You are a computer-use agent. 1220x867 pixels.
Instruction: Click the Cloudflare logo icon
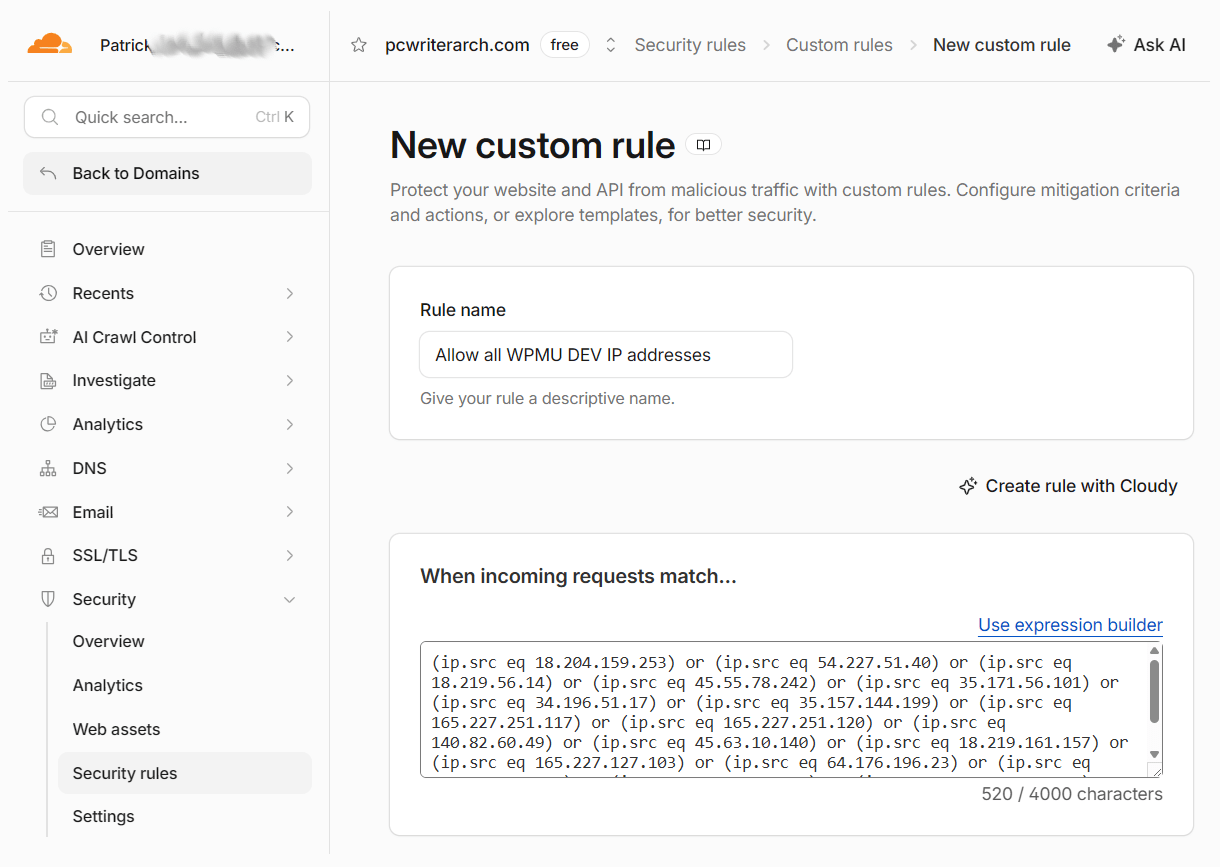click(x=49, y=44)
